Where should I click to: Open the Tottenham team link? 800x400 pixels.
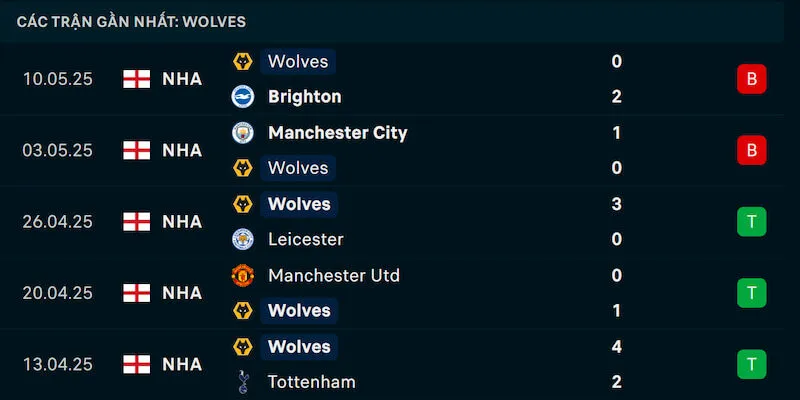[311, 382]
